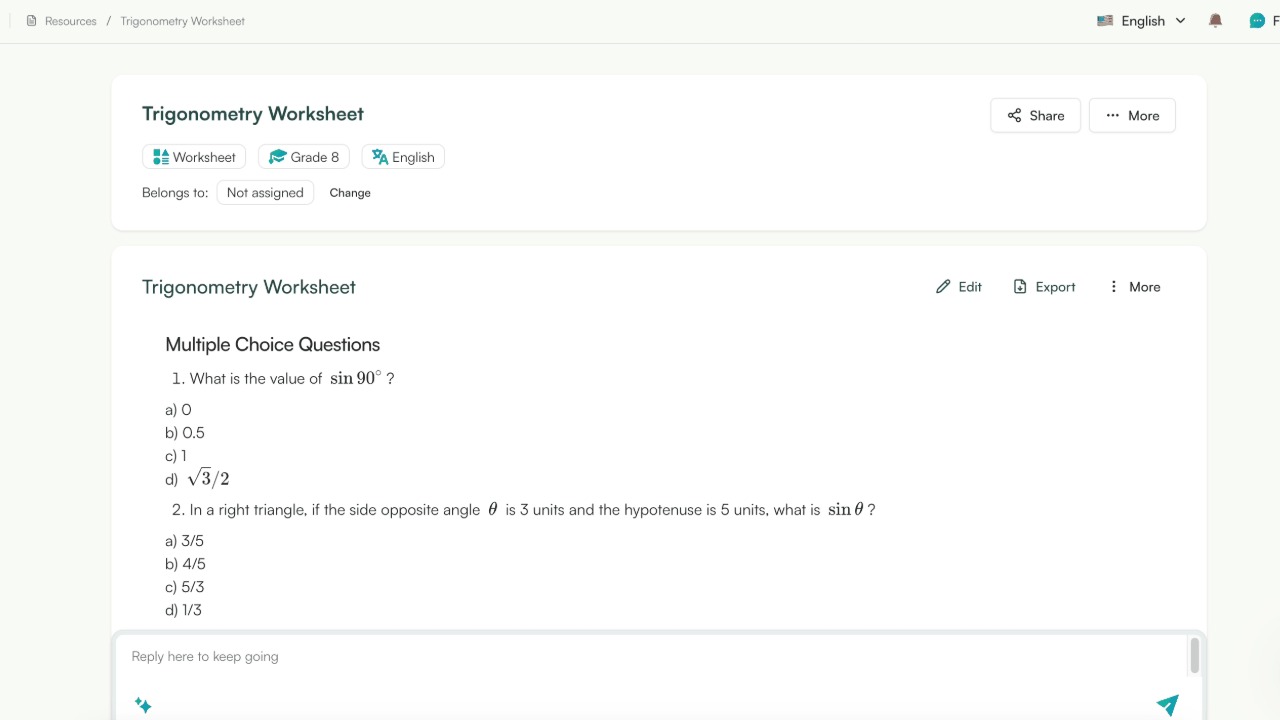
Task: Click the AI sparkle icon in reply box
Action: point(142,704)
